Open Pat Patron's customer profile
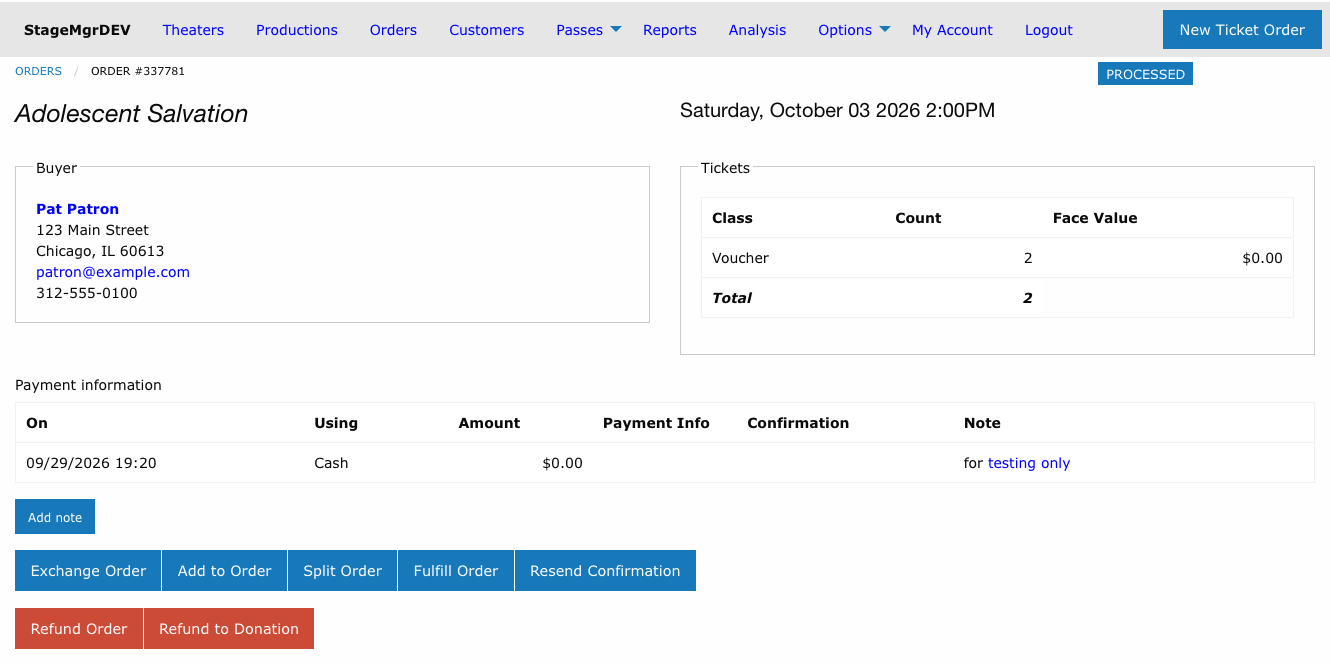Image resolution: width=1330 pixels, height=665 pixels. [x=77, y=209]
